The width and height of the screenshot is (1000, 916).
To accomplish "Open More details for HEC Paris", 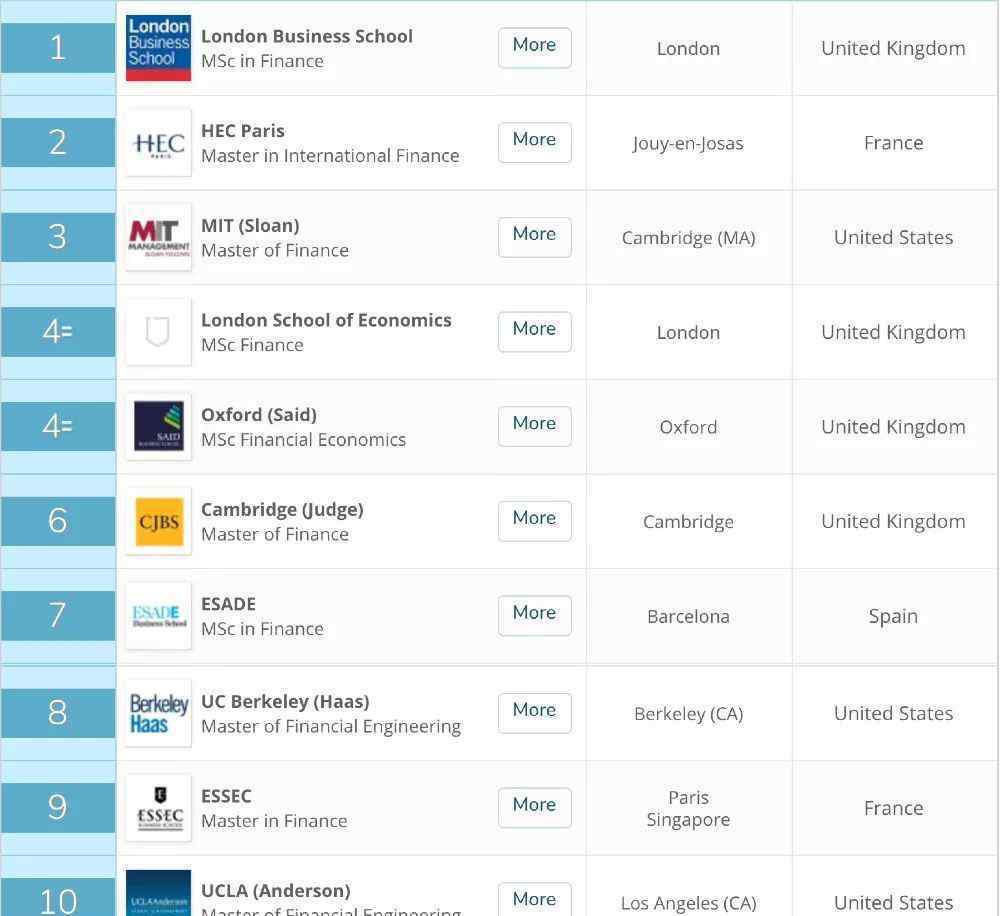I will pyautogui.click(x=534, y=142).
